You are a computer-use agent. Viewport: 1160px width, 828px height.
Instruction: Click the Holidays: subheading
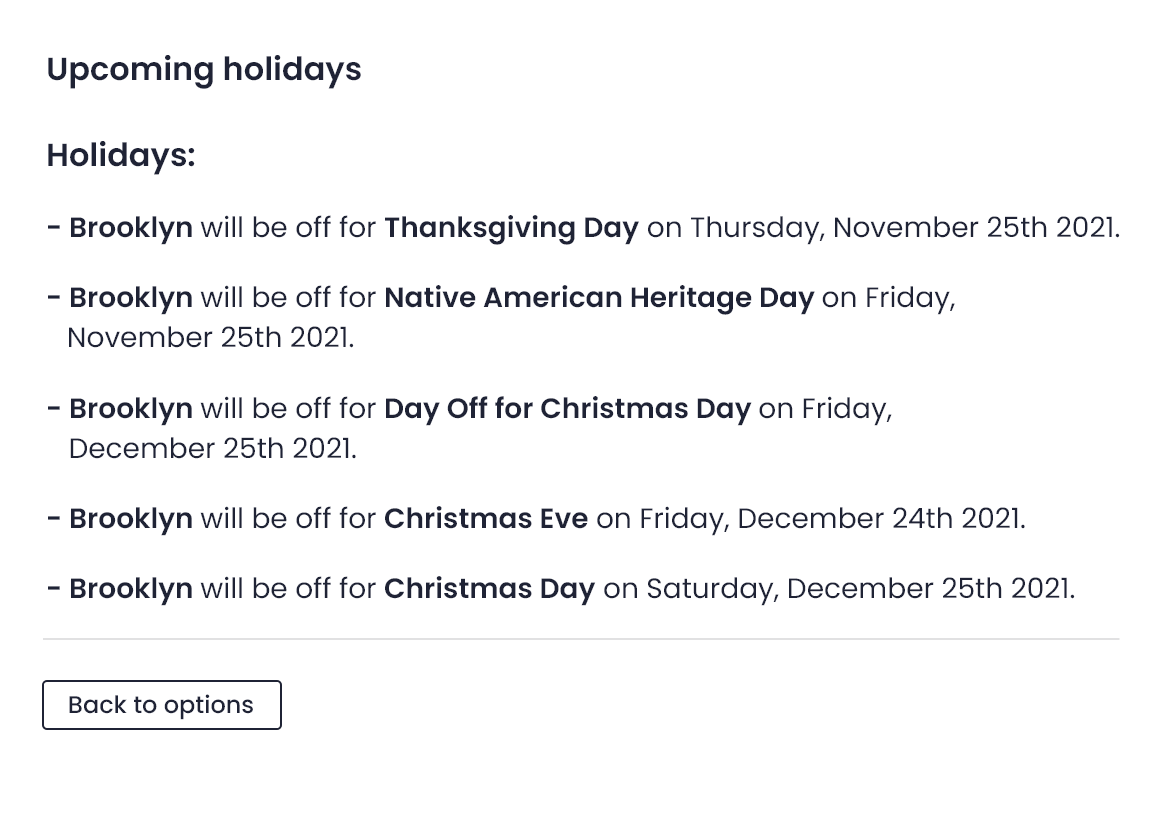tap(121, 156)
